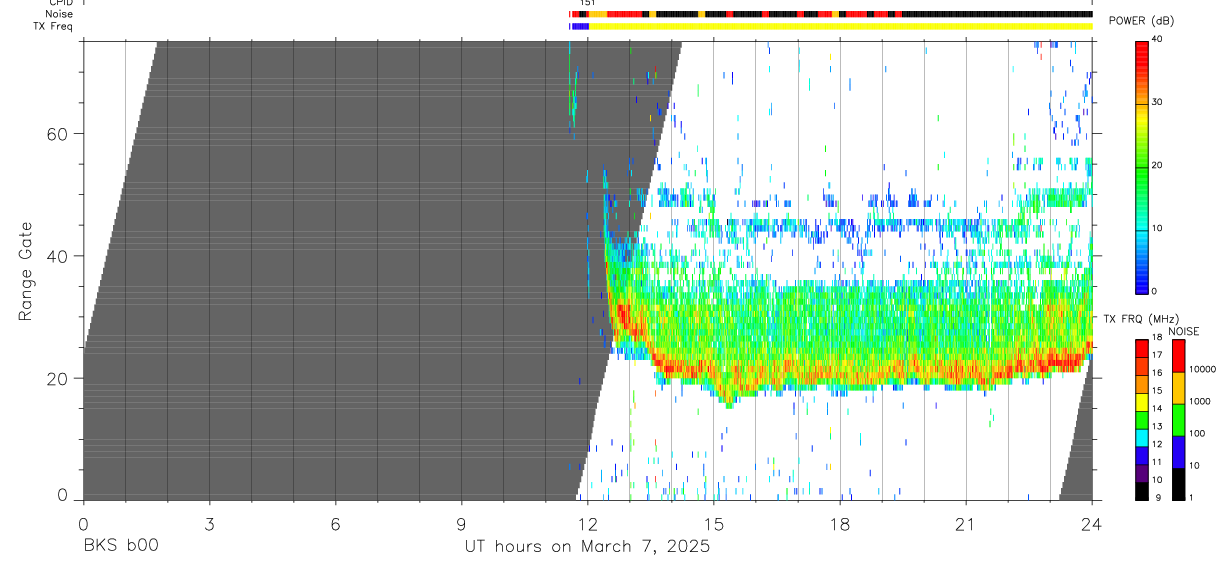The width and height of the screenshot is (1228, 567).
Task: Select the 40 dB label on power scale
Action: pyautogui.click(x=1157, y=40)
